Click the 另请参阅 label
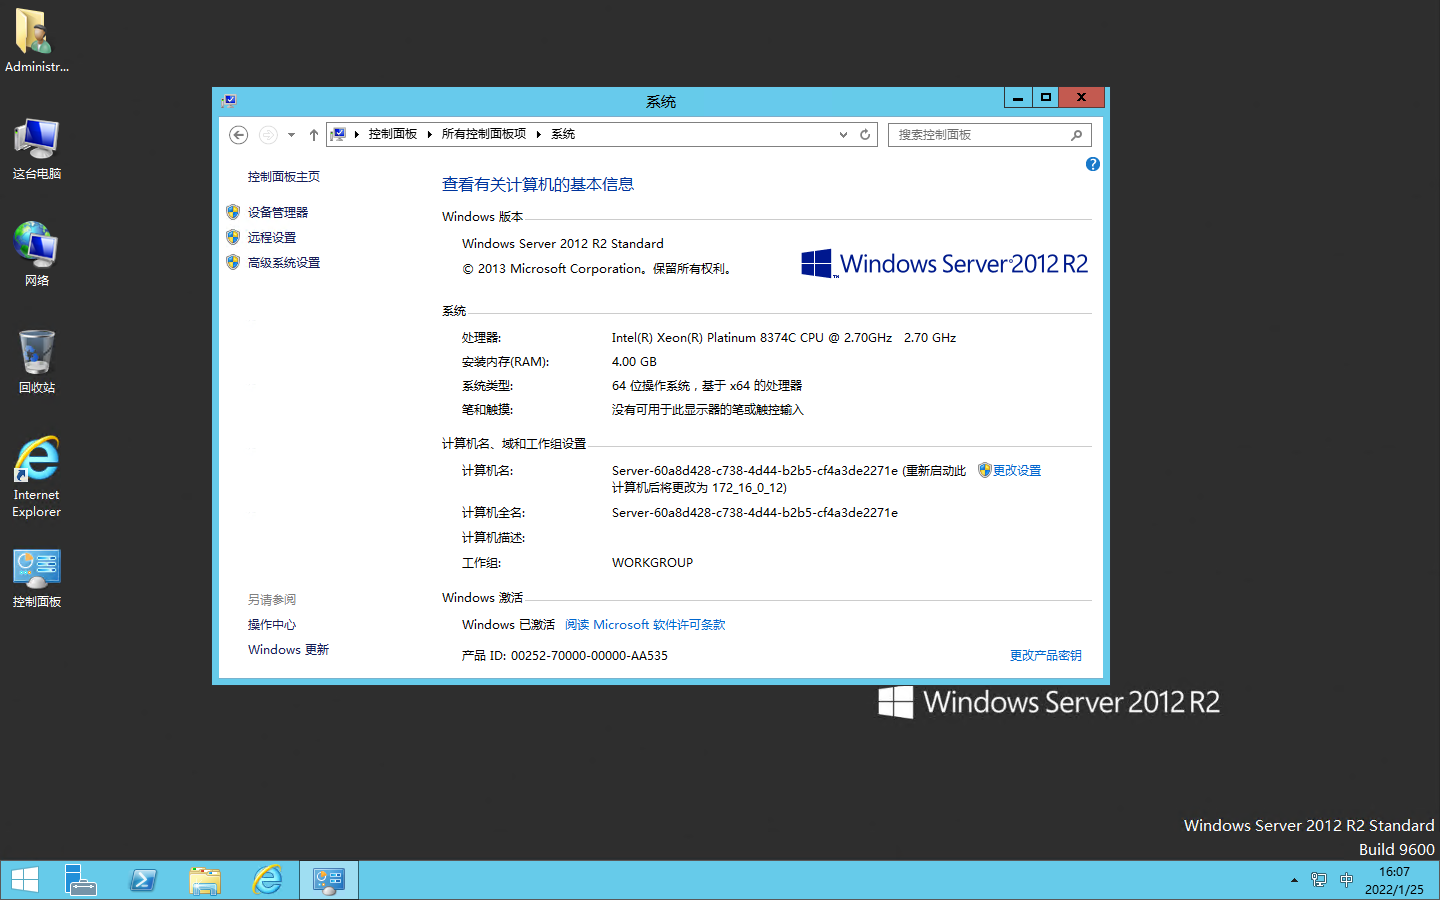 click(x=272, y=600)
